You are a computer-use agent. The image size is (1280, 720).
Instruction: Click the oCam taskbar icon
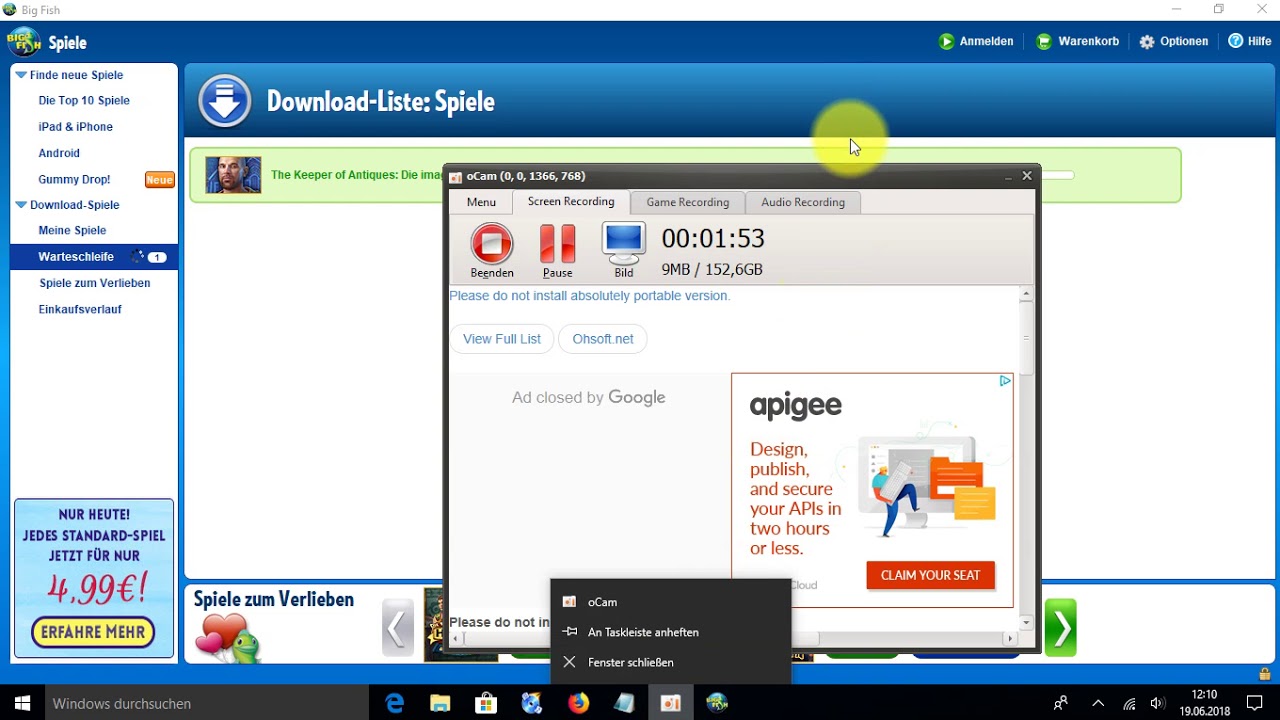(671, 704)
